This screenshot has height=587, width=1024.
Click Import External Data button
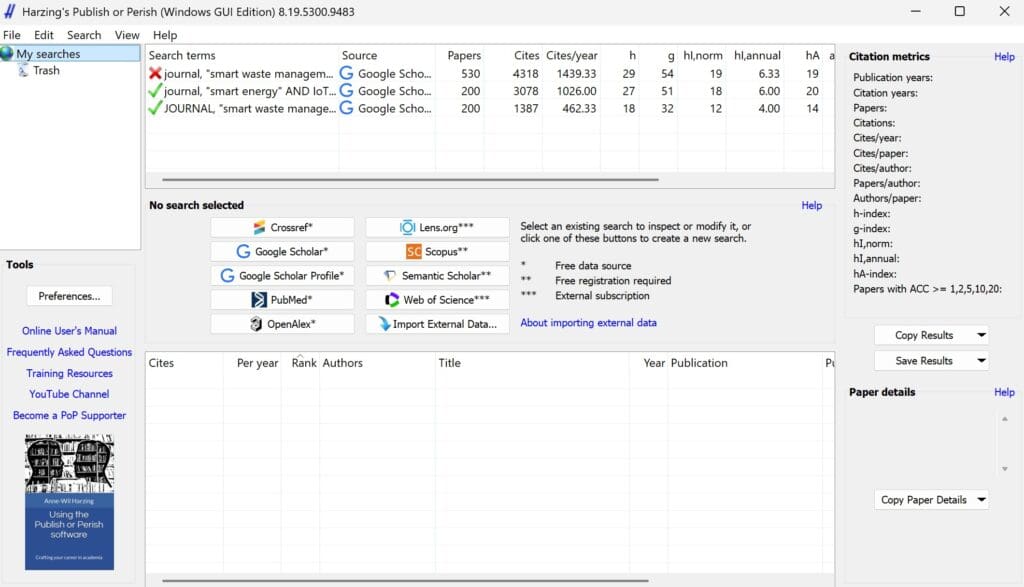point(437,324)
